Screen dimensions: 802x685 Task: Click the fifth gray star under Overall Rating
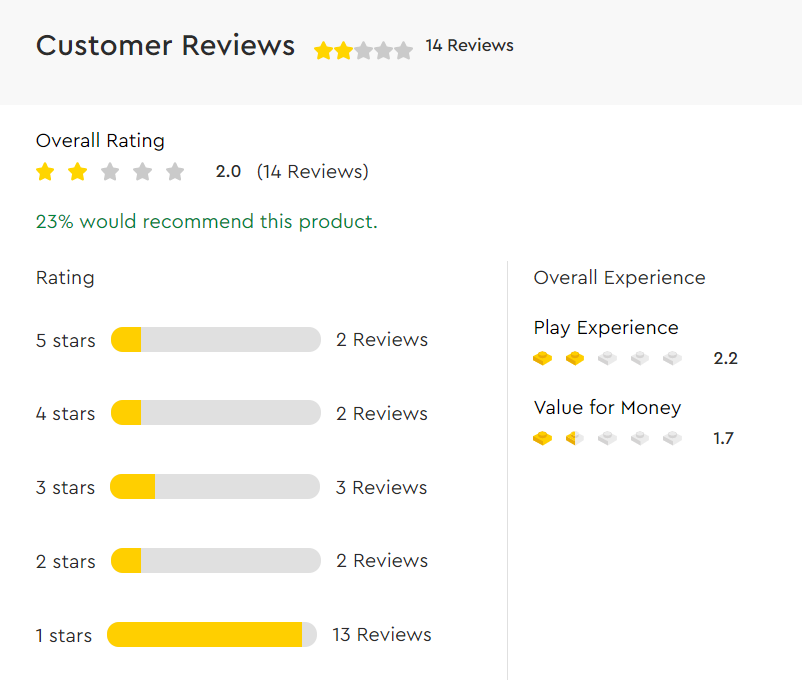(175, 172)
